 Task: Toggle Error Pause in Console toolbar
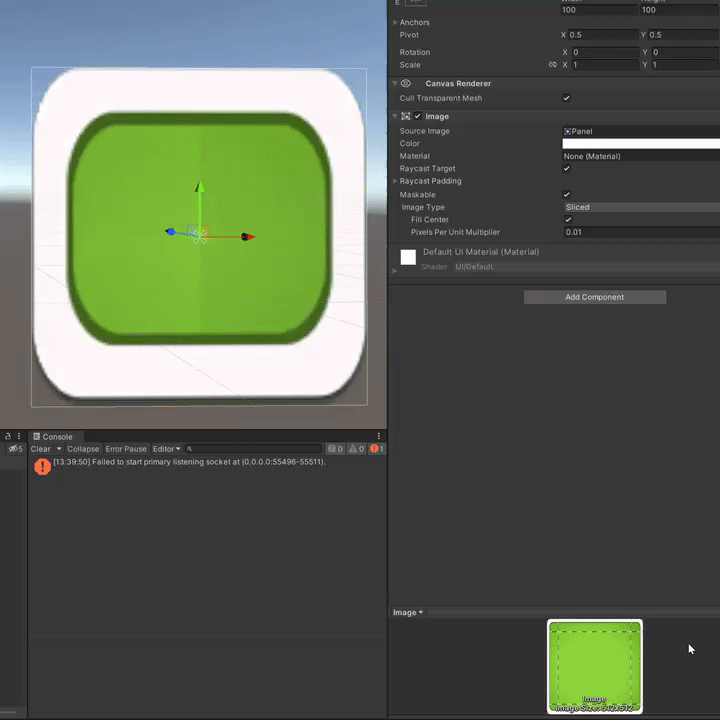pyautogui.click(x=126, y=449)
